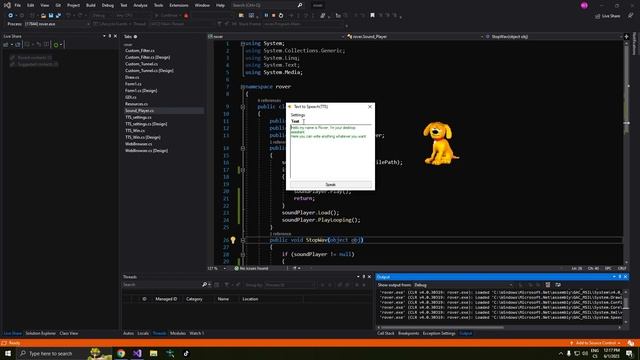Open the View menu
The image size is (640, 360).
(44, 5)
